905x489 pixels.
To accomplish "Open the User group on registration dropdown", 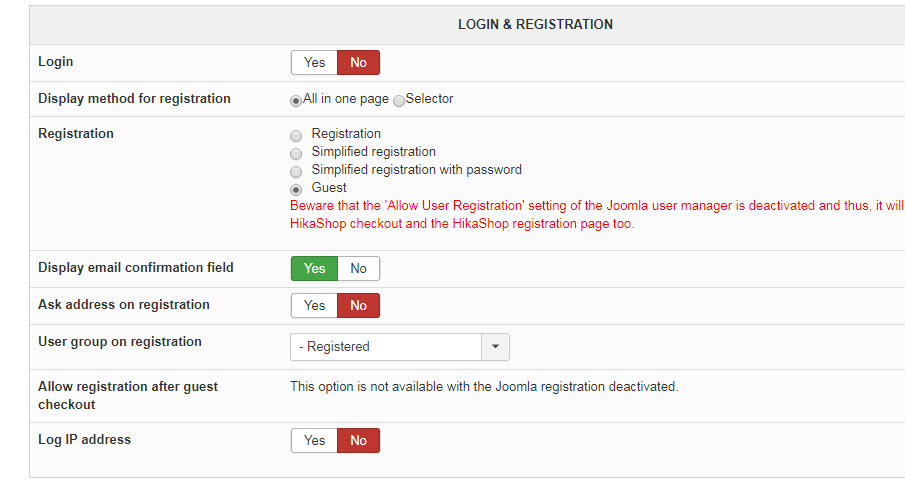I will pyautogui.click(x=387, y=347).
